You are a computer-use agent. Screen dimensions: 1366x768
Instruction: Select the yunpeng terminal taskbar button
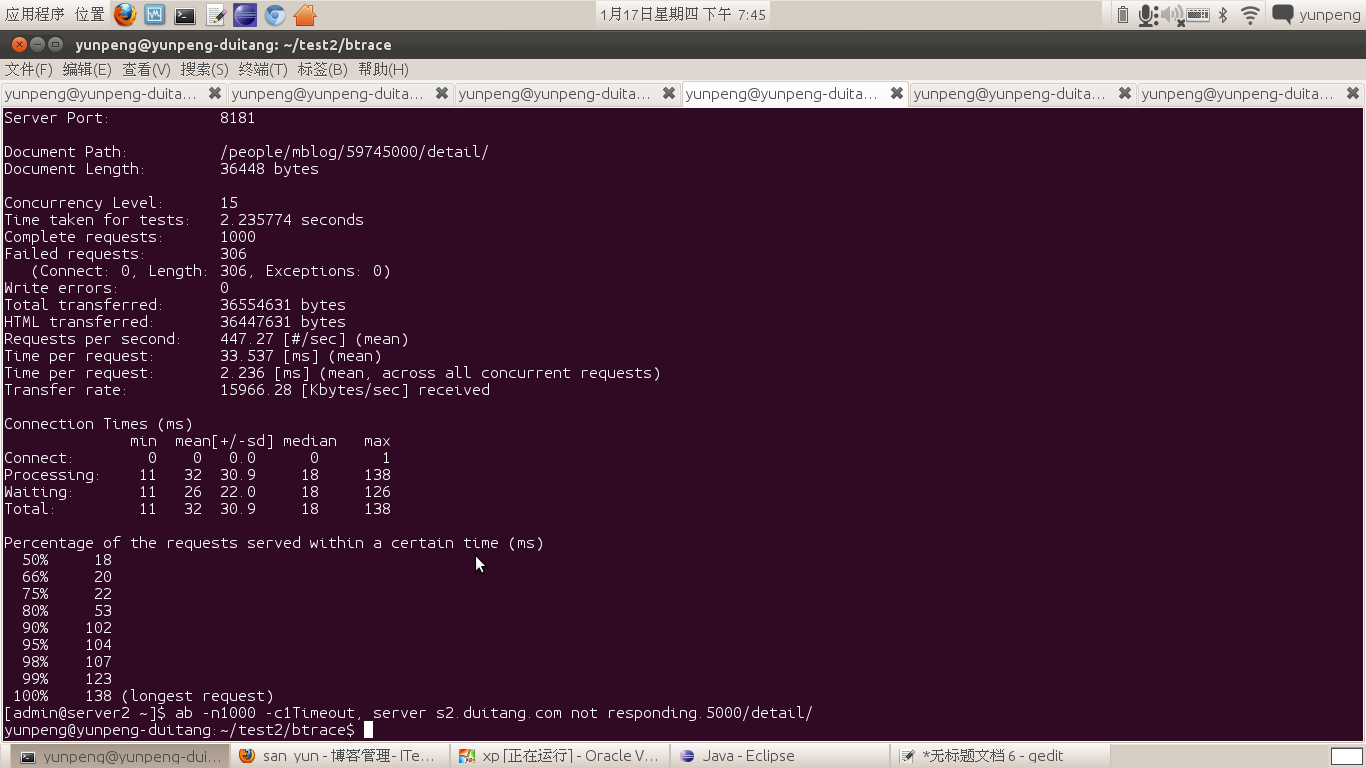pos(122,756)
